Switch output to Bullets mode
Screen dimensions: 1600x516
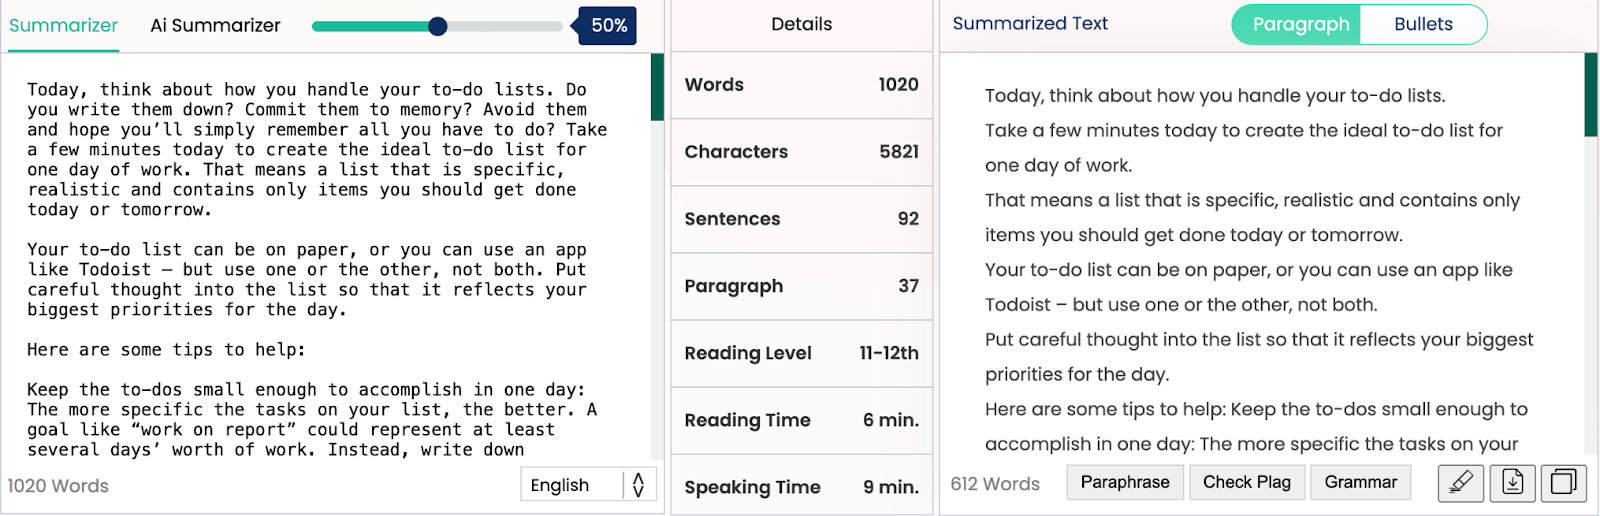[x=1422, y=25]
